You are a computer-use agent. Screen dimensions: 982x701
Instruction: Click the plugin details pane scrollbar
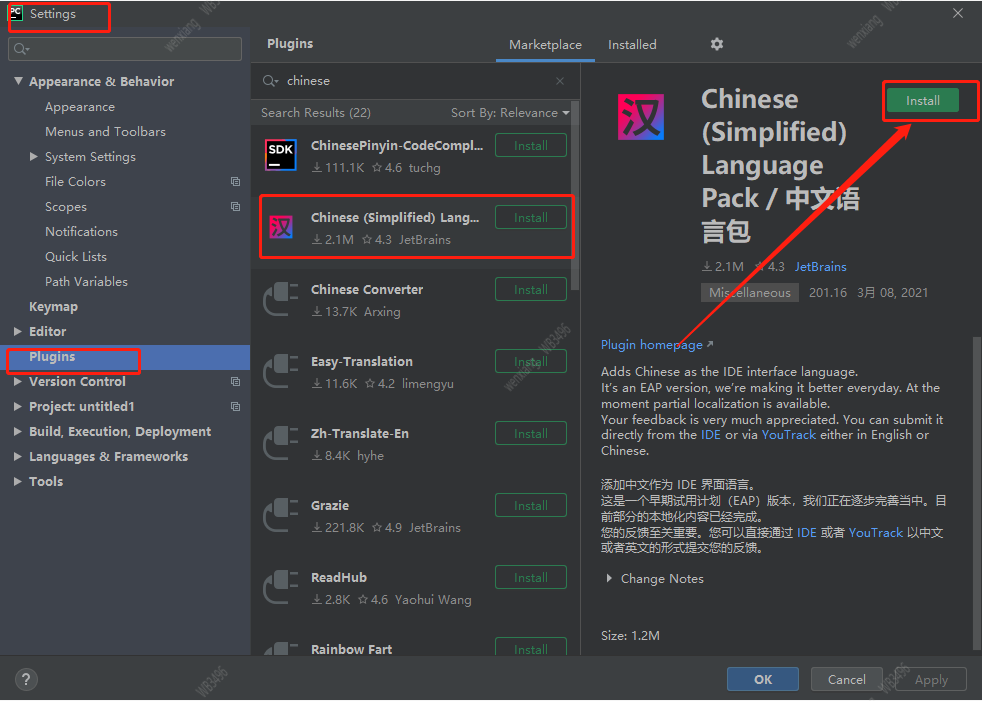pos(976,493)
